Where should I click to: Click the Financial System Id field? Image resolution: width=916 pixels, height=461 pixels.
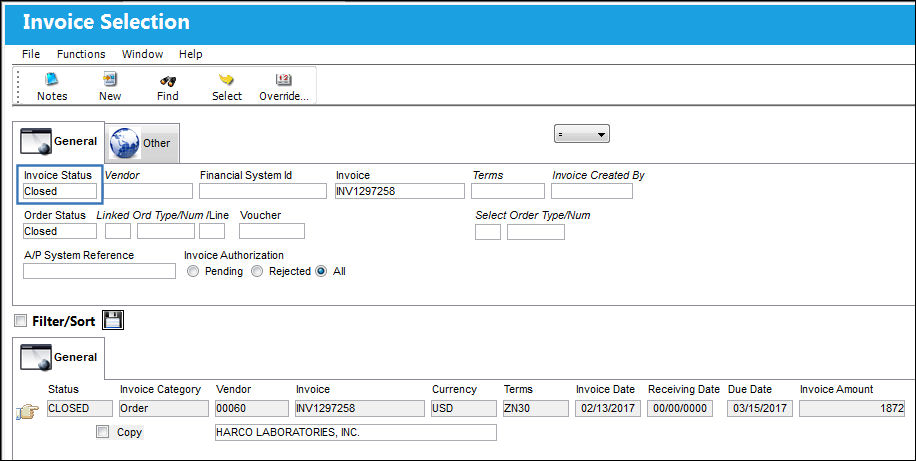263,191
